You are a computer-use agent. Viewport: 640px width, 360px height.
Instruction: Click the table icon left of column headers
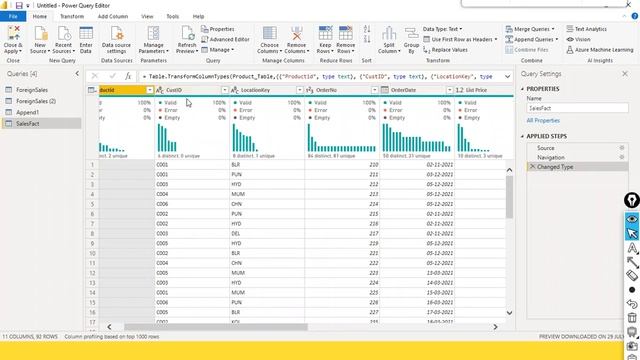click(92, 90)
